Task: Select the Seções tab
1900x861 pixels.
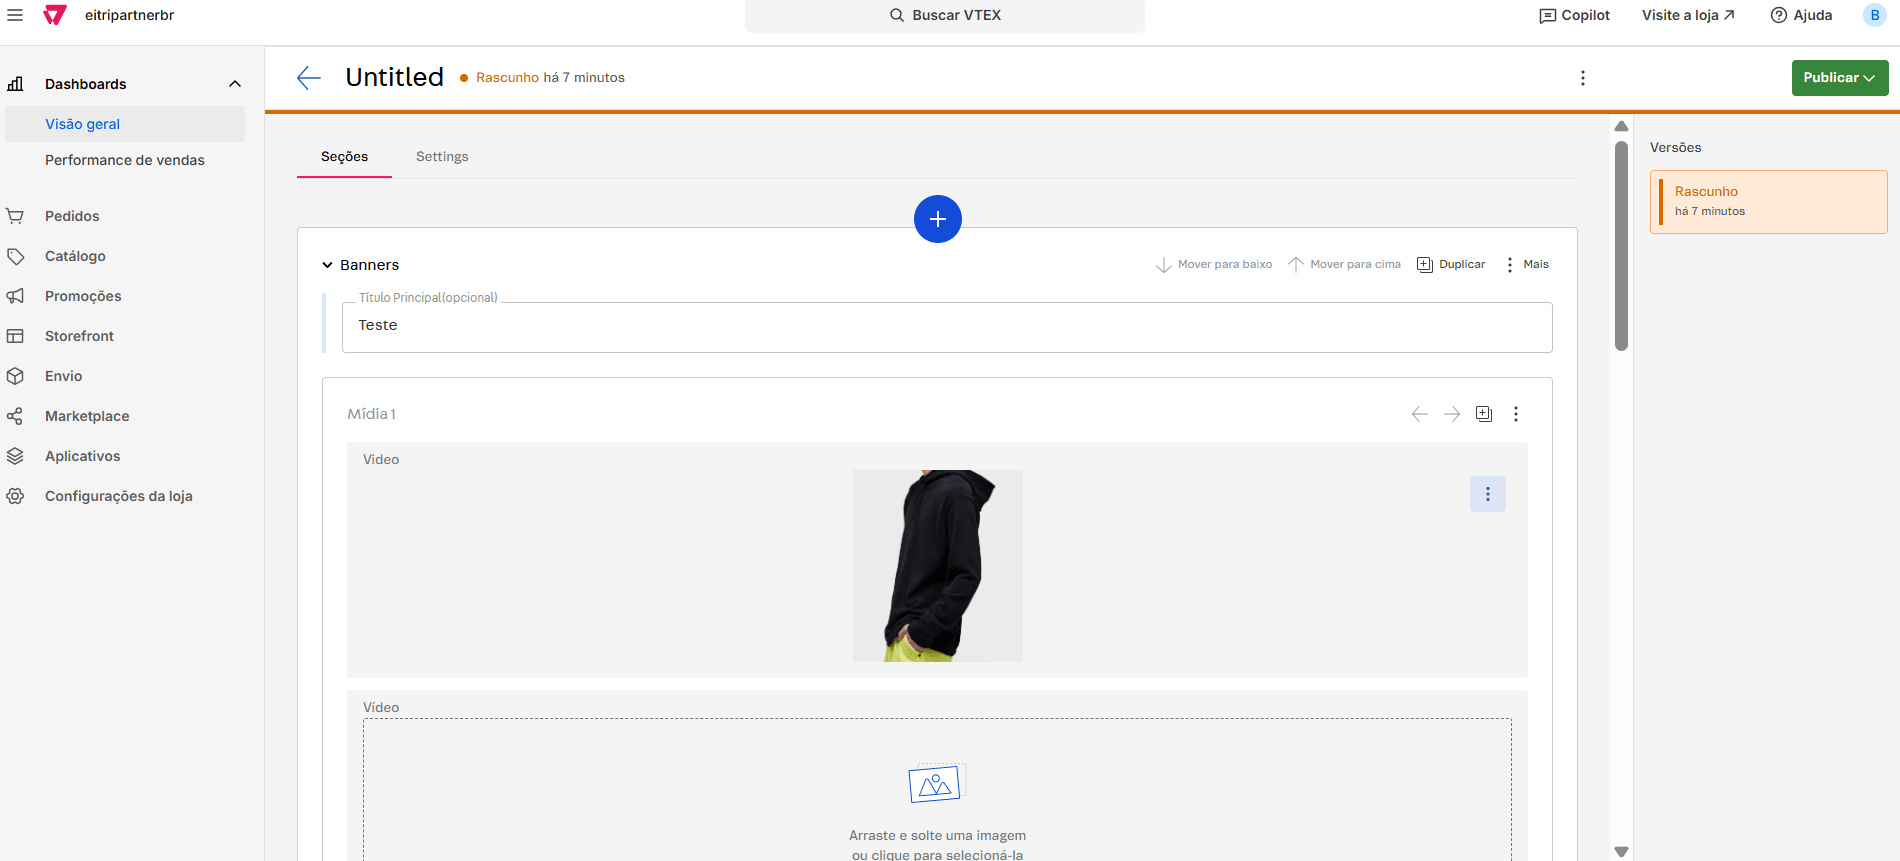Action: tap(344, 157)
